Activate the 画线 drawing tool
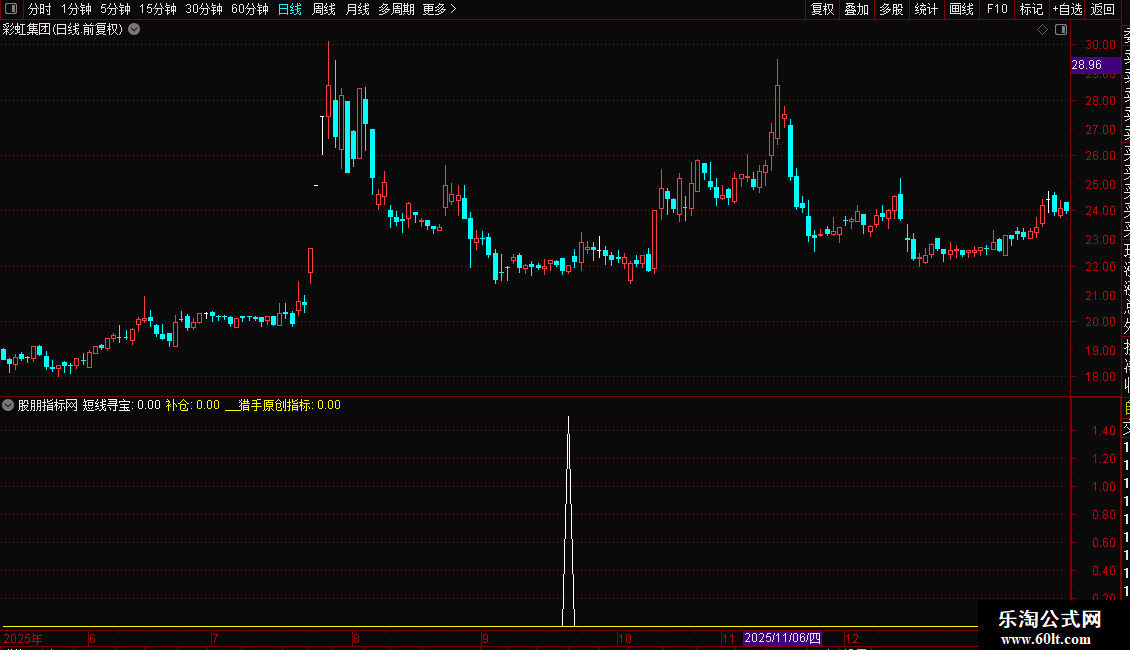This screenshot has height=650, width=1130. [961, 9]
